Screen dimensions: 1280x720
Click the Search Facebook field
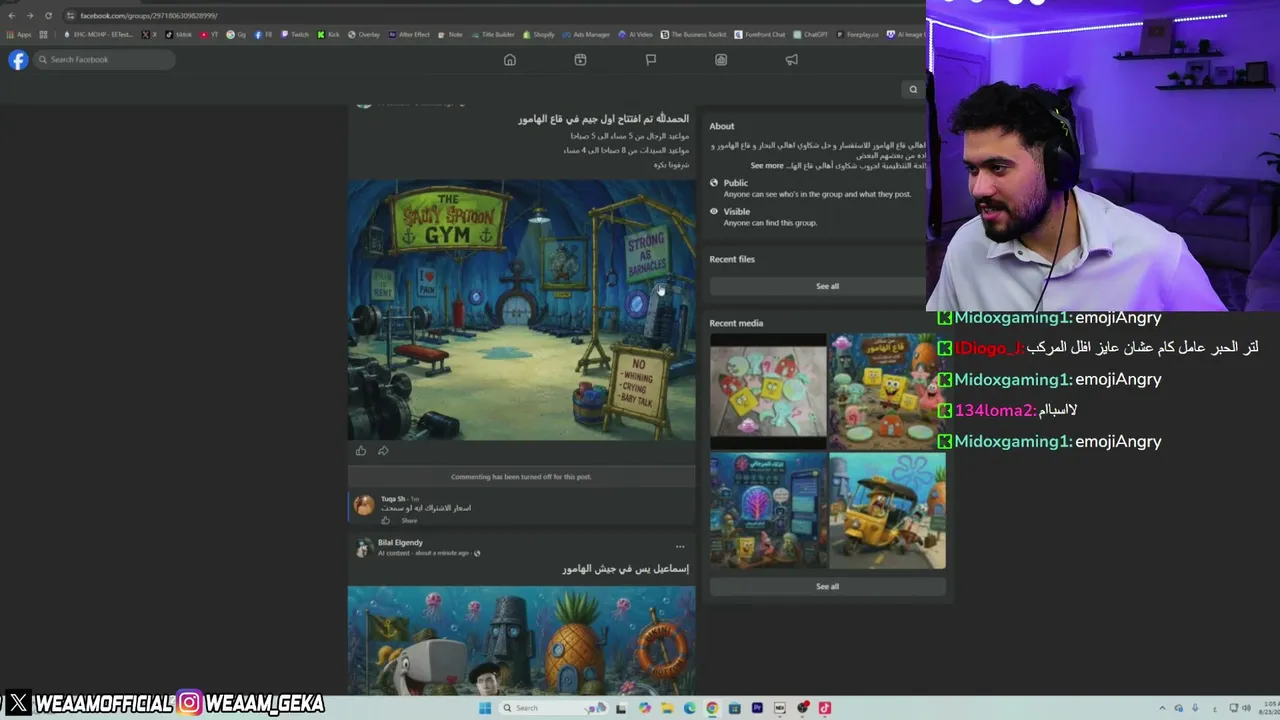105,60
